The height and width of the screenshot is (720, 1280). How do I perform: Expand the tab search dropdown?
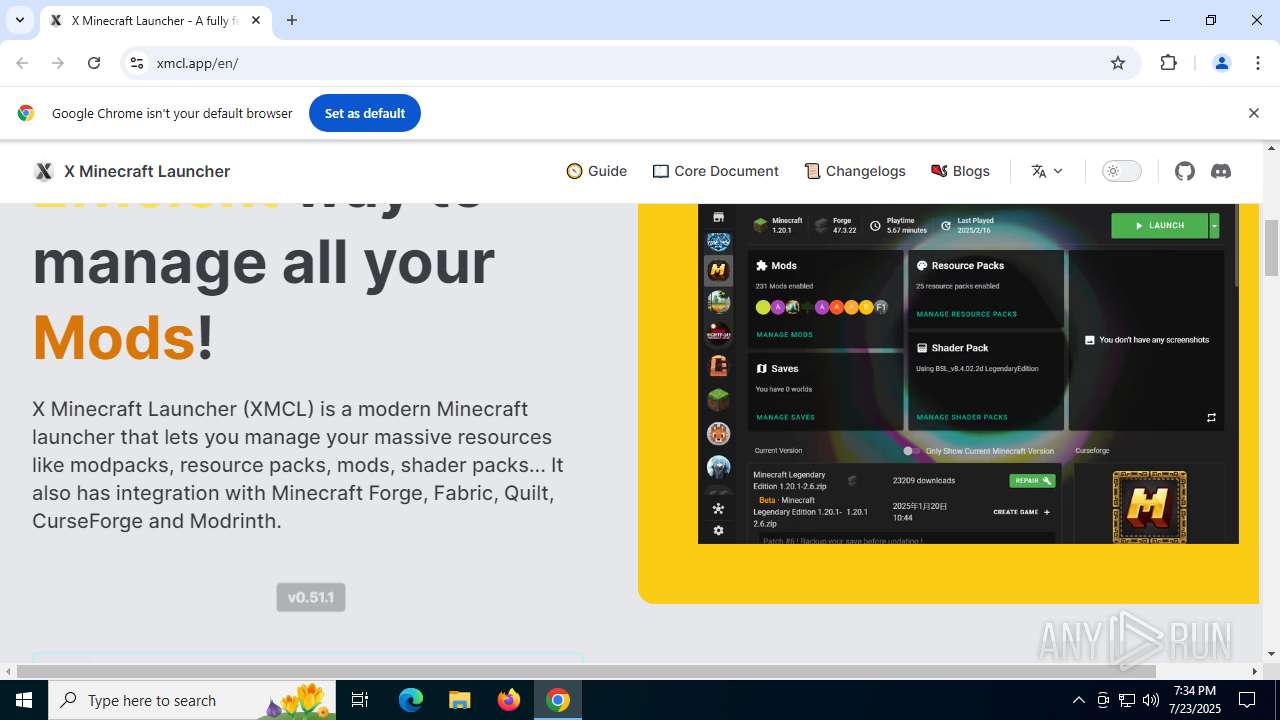click(19, 20)
